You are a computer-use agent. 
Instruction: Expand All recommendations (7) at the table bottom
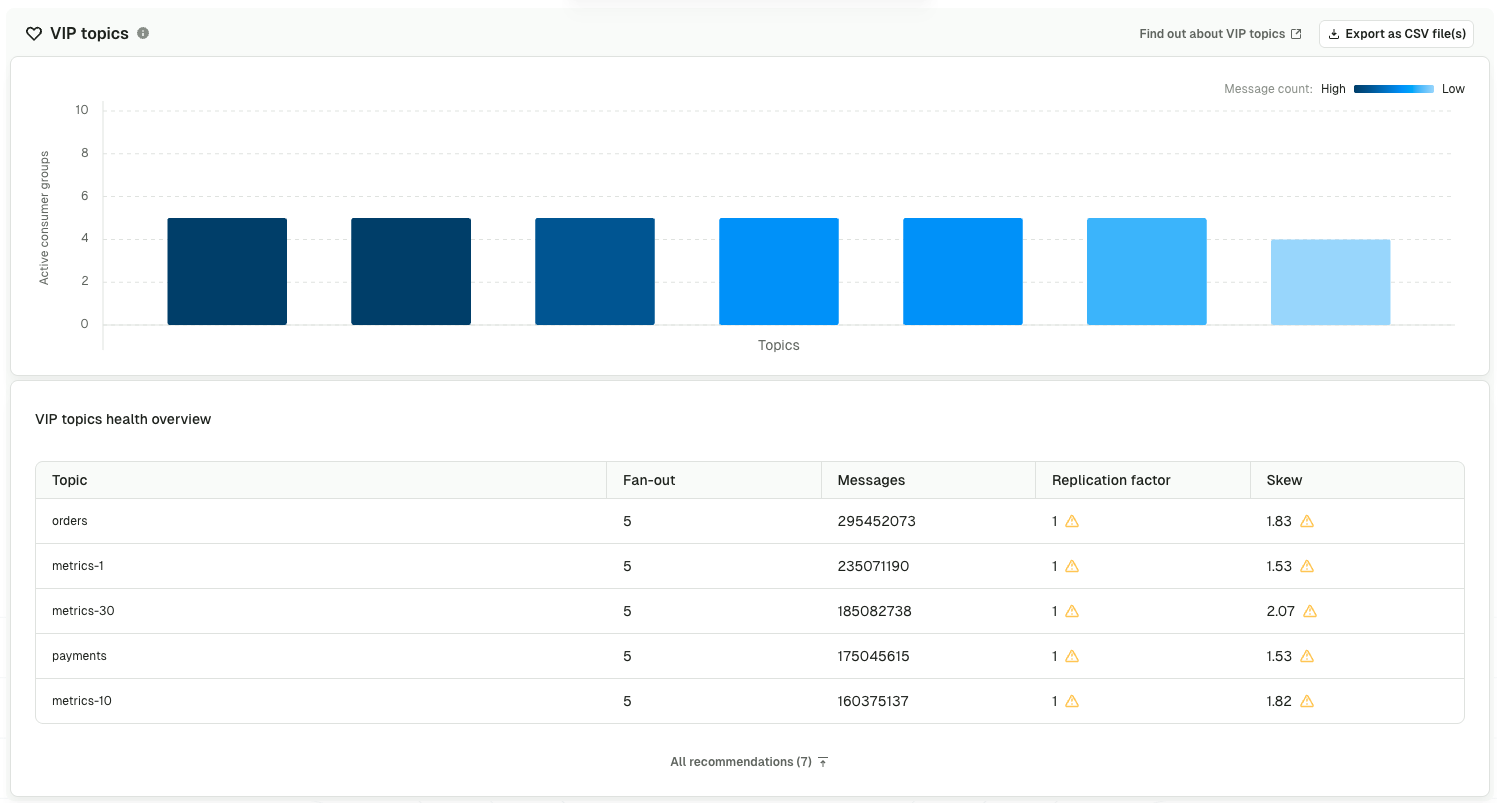[x=738, y=761]
